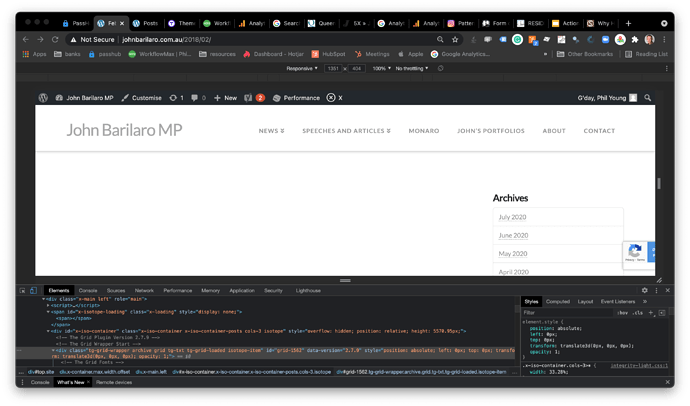
Task: Click the Styles Filter field
Action: point(568,313)
